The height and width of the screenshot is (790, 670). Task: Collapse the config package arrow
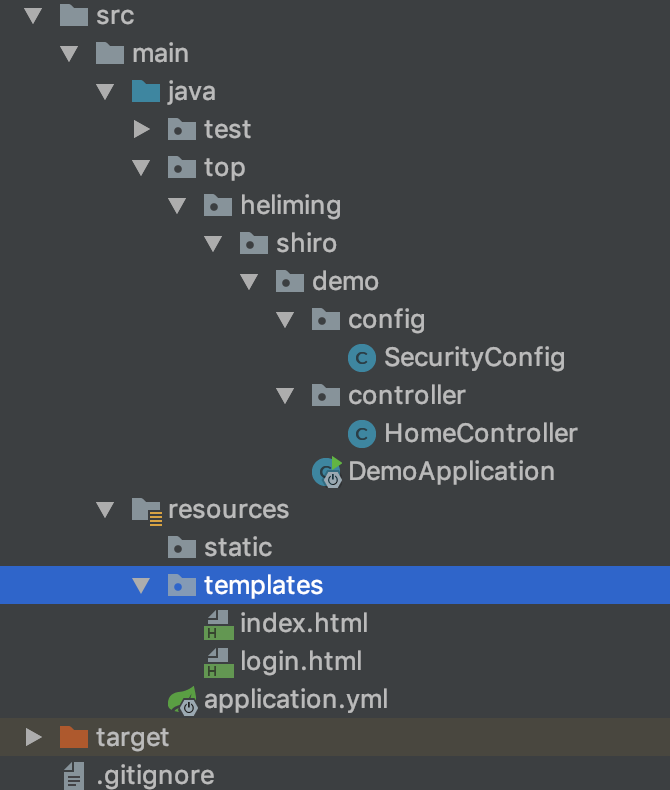tap(285, 320)
